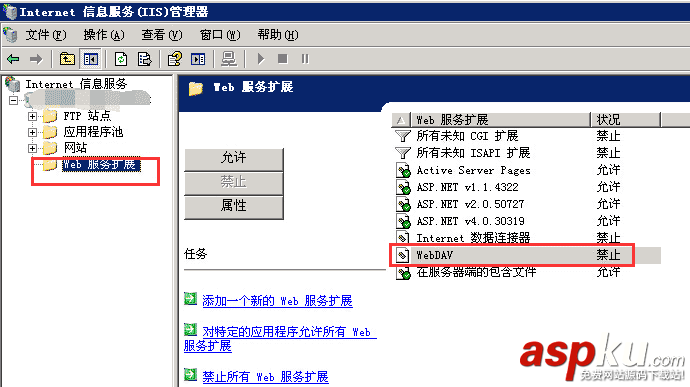Click the ASP.NET v4.0.30319 row icon
Screen dimensions: 690x387
pos(403,221)
